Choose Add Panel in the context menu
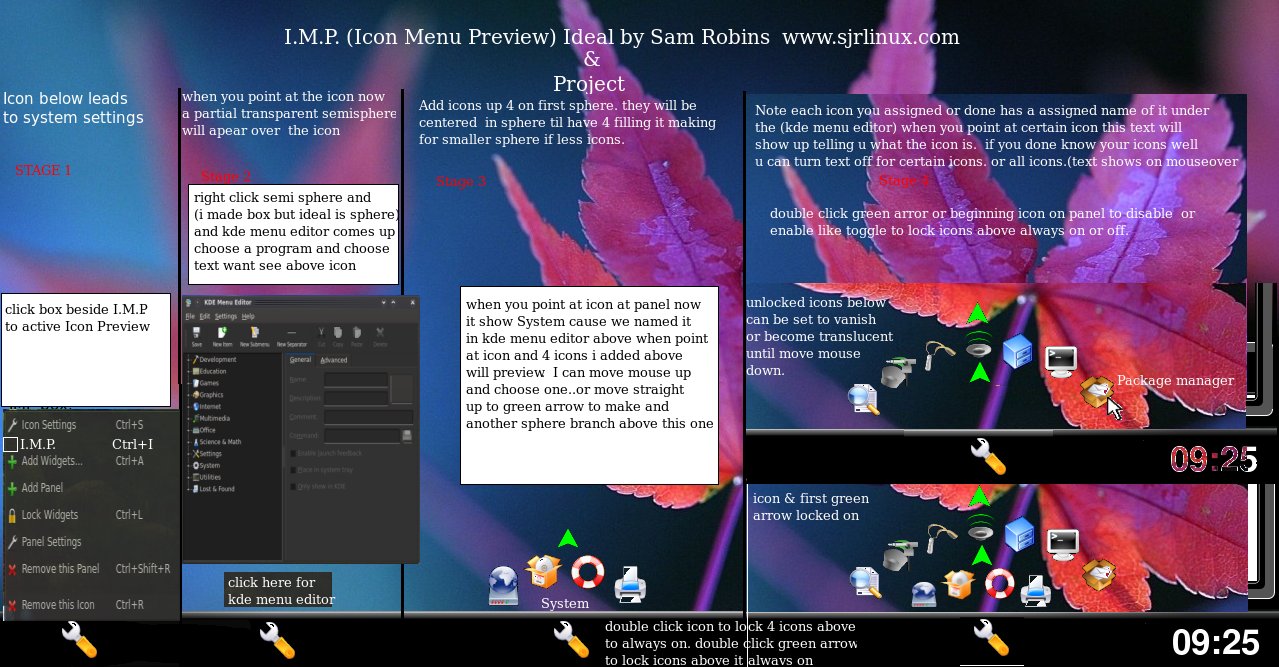Screen dimensions: 1279x667 [x=90, y=488]
